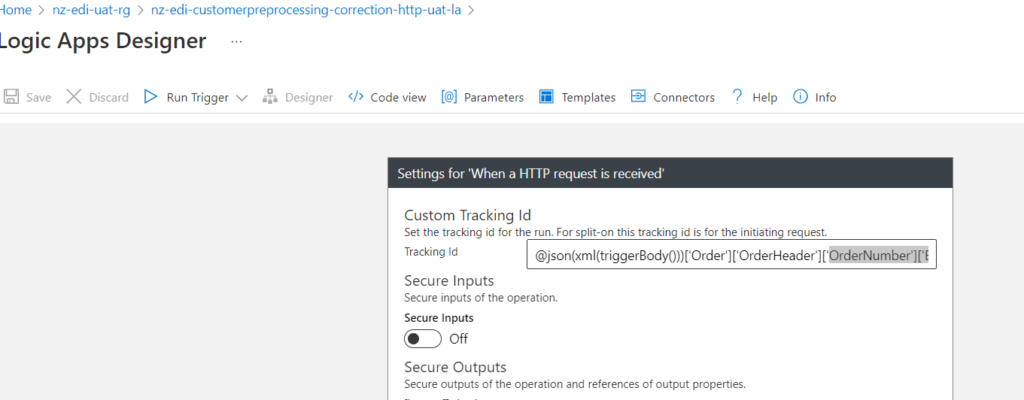Click the Save toolbar label
1024x400 pixels.
coord(39,97)
